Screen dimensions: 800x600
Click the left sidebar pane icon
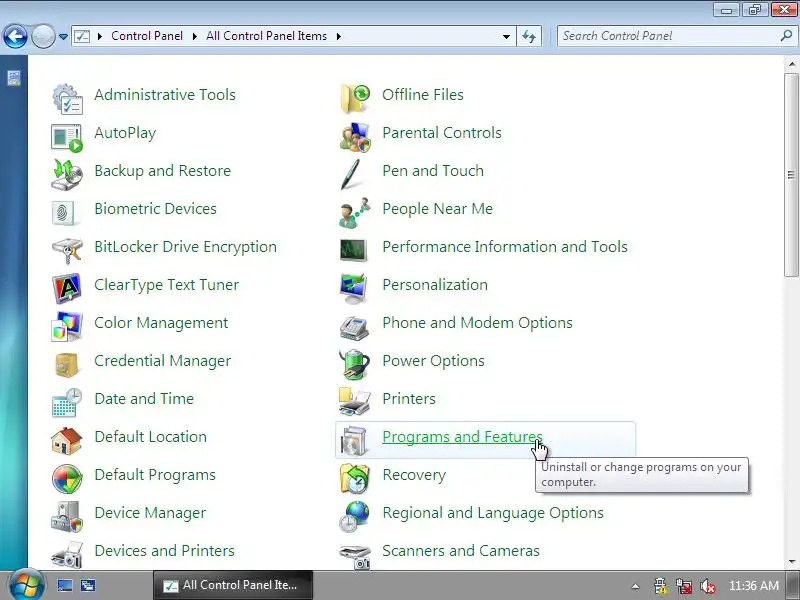point(14,78)
